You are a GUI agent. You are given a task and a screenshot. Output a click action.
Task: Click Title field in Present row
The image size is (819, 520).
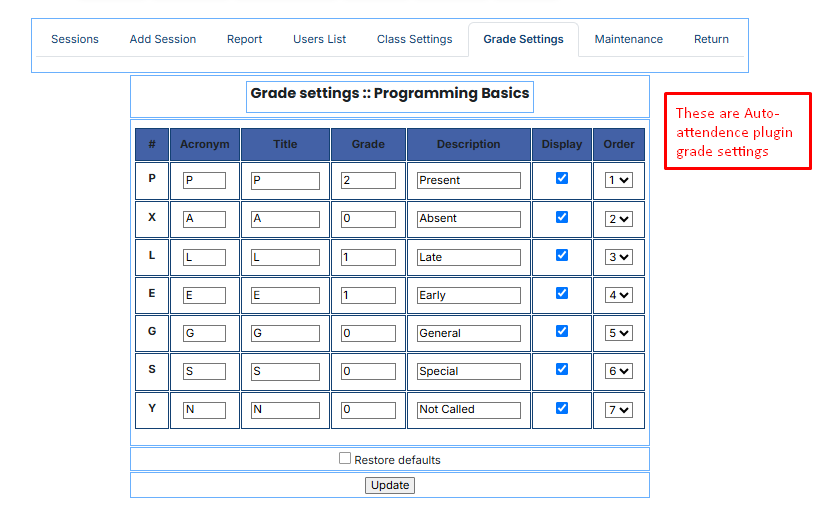tap(285, 181)
